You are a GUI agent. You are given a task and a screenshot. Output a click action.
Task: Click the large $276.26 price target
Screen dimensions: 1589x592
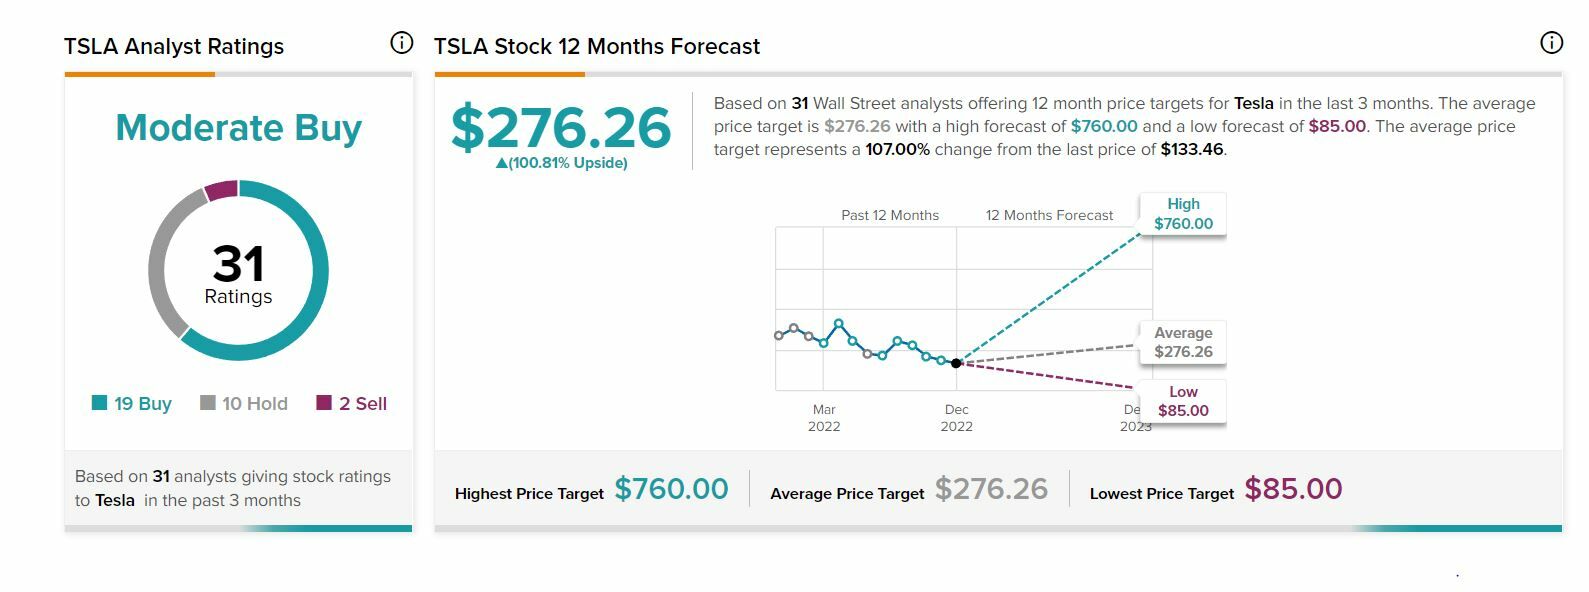click(561, 127)
